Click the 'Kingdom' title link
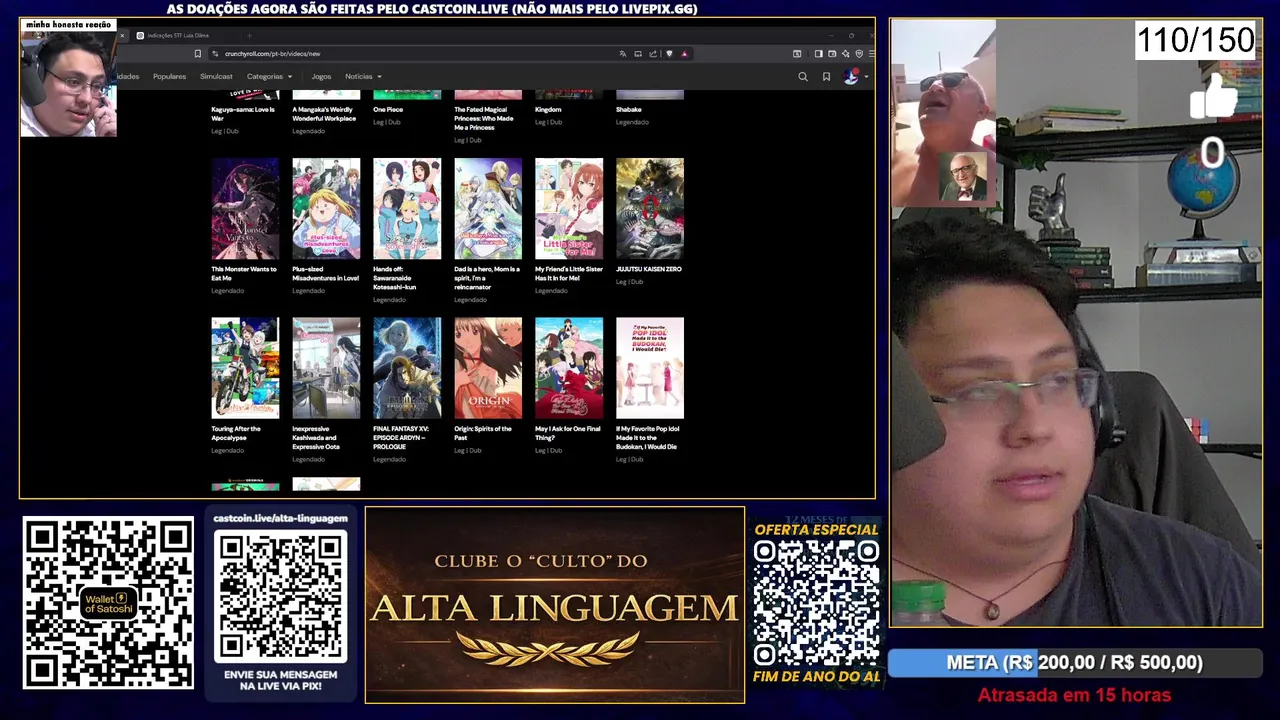 (x=548, y=109)
